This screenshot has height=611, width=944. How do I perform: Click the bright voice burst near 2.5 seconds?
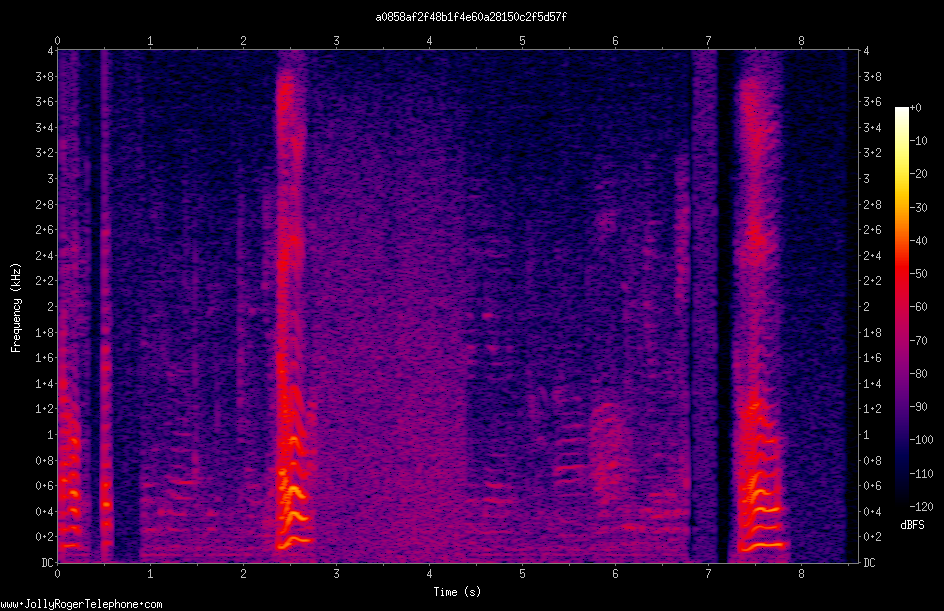[x=293, y=307]
